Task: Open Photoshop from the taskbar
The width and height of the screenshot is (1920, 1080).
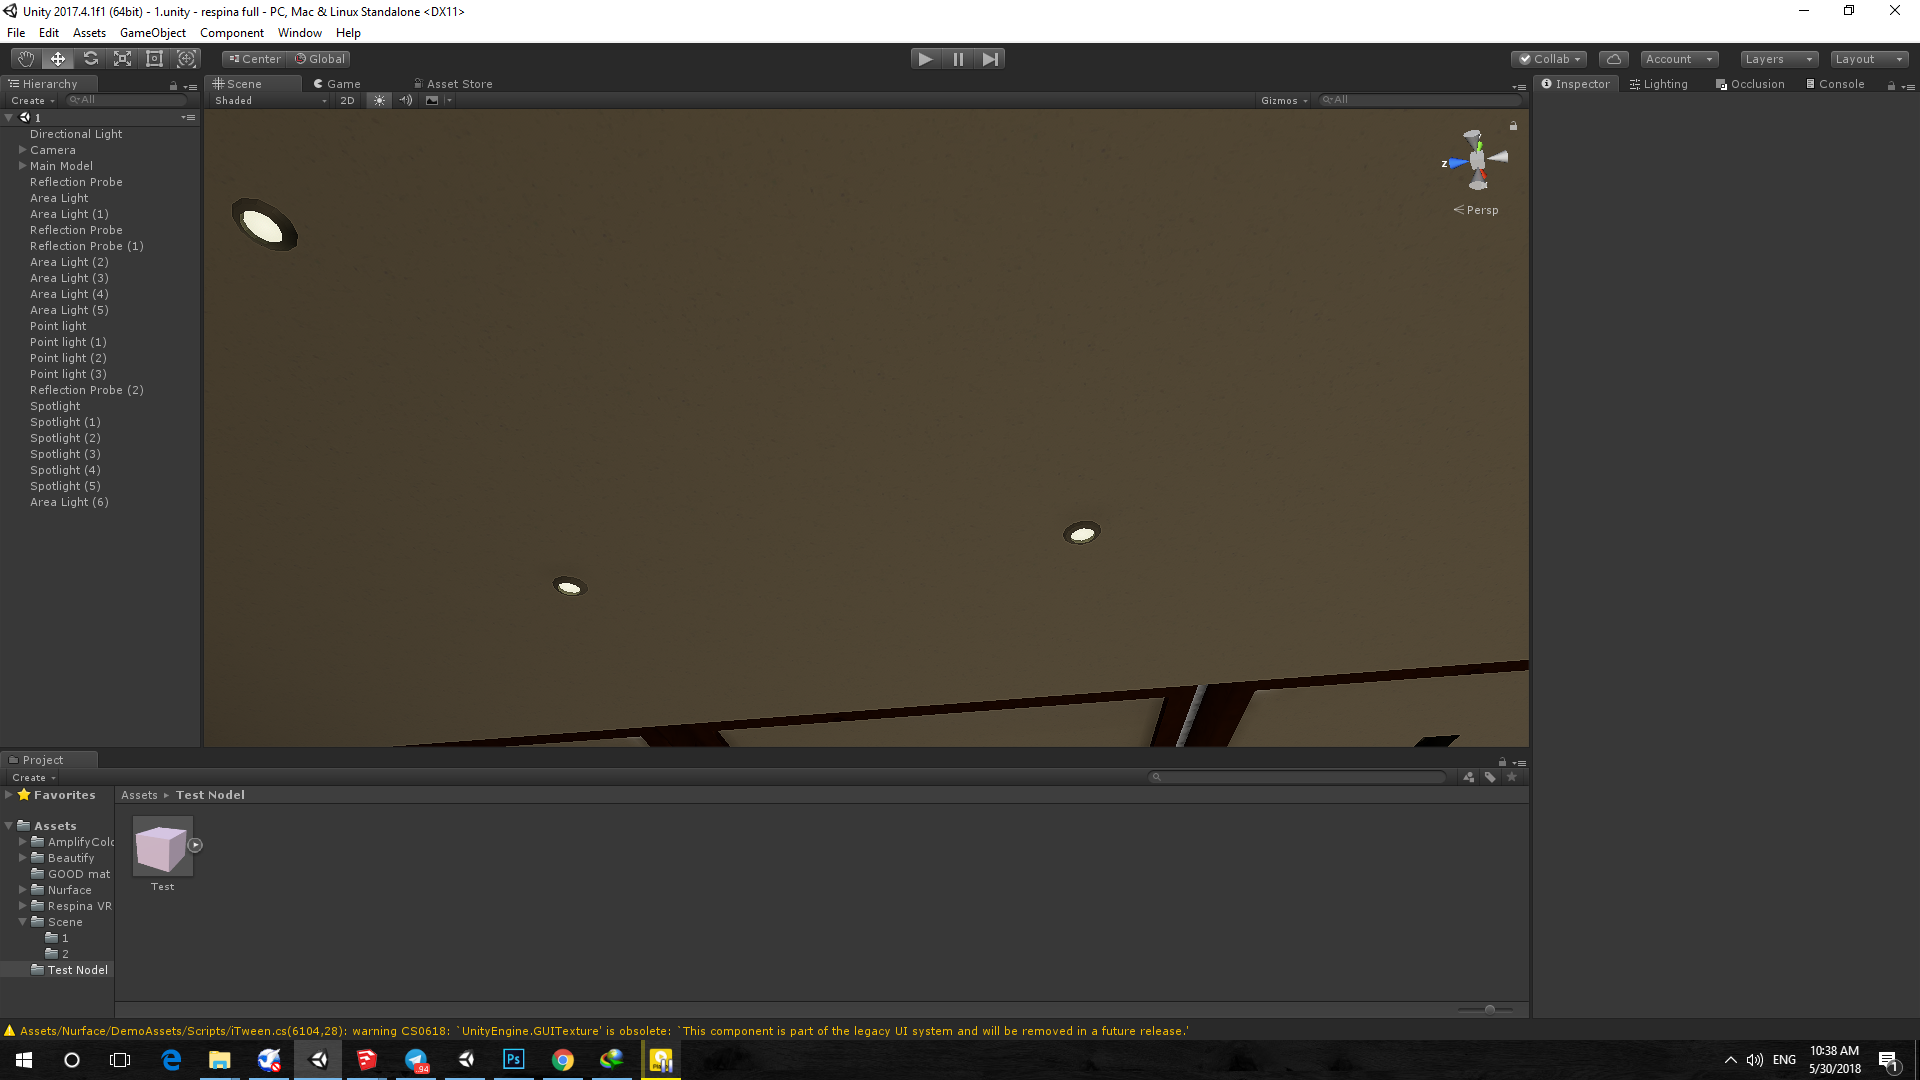Action: pos(514,1060)
